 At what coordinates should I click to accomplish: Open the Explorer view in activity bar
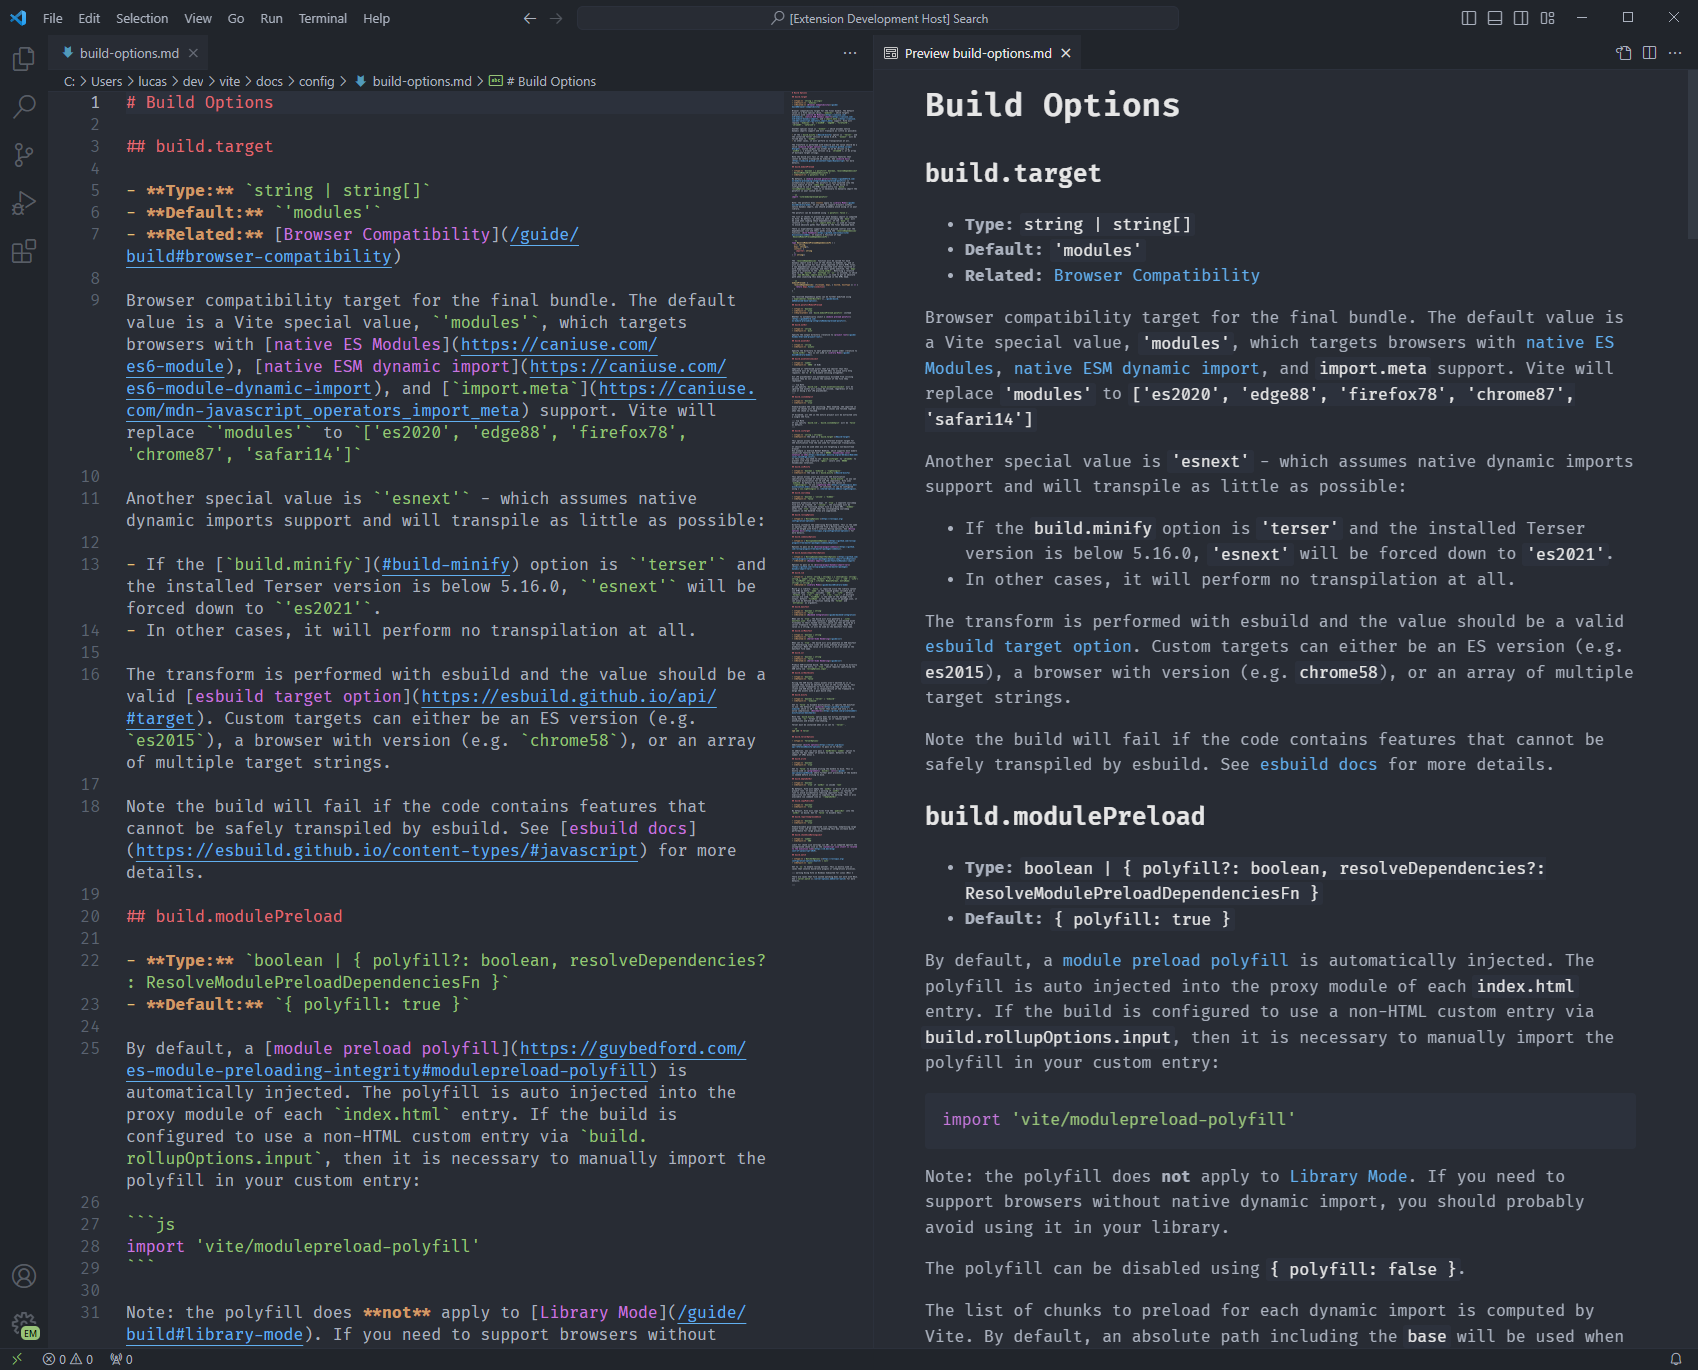point(24,59)
